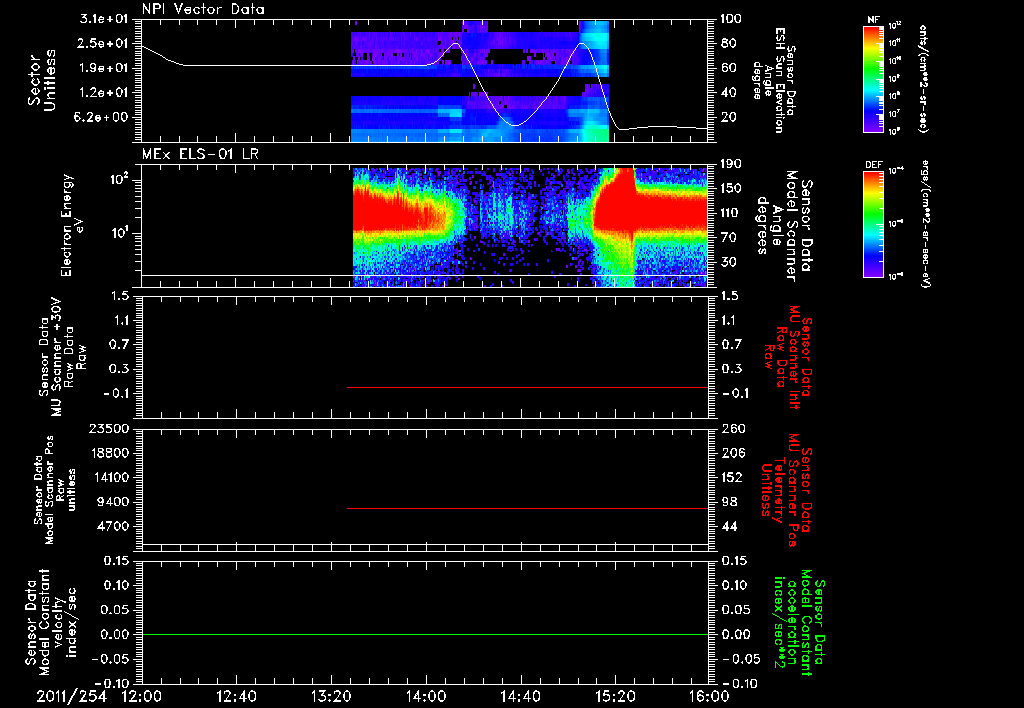Click the 23500 scanner position tick label

pos(108,428)
